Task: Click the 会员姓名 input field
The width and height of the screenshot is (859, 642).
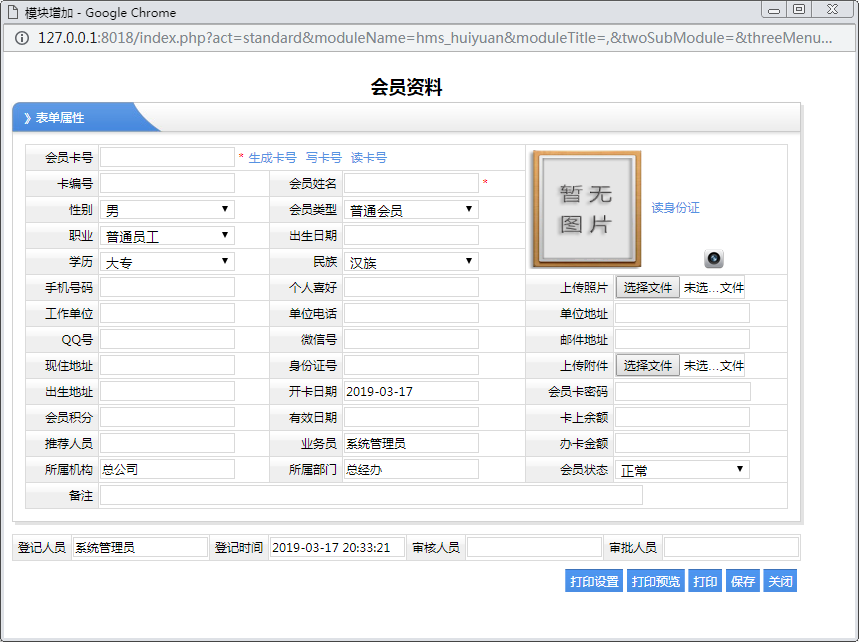Action: click(411, 183)
